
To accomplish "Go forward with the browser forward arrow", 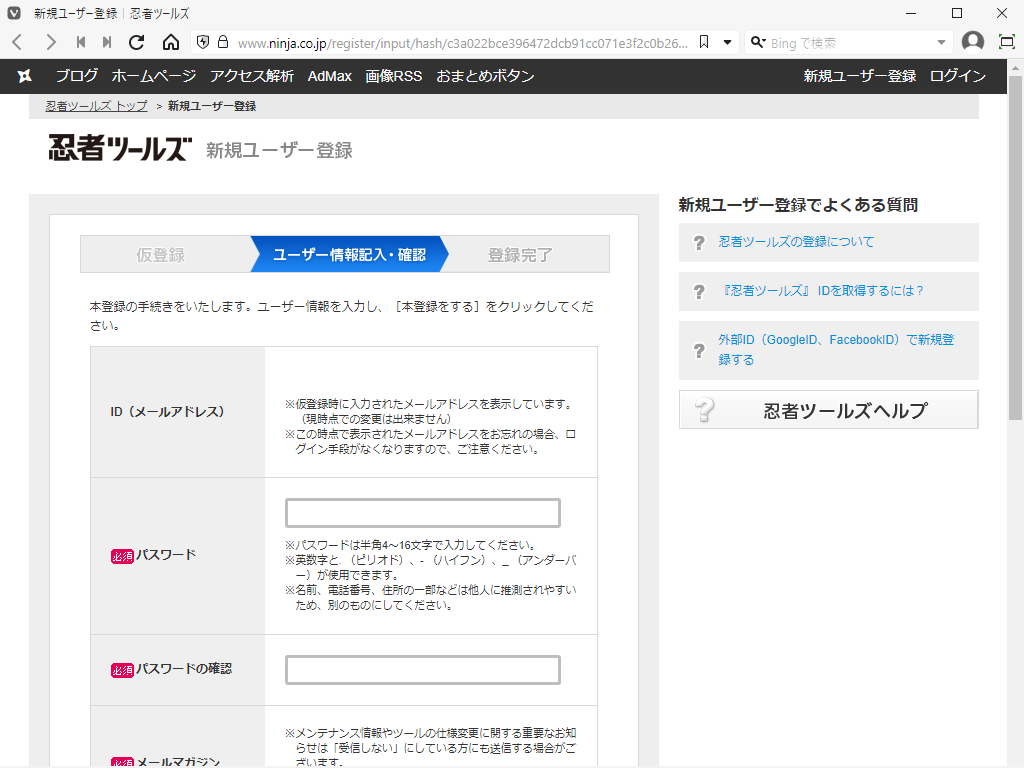I will [50, 42].
